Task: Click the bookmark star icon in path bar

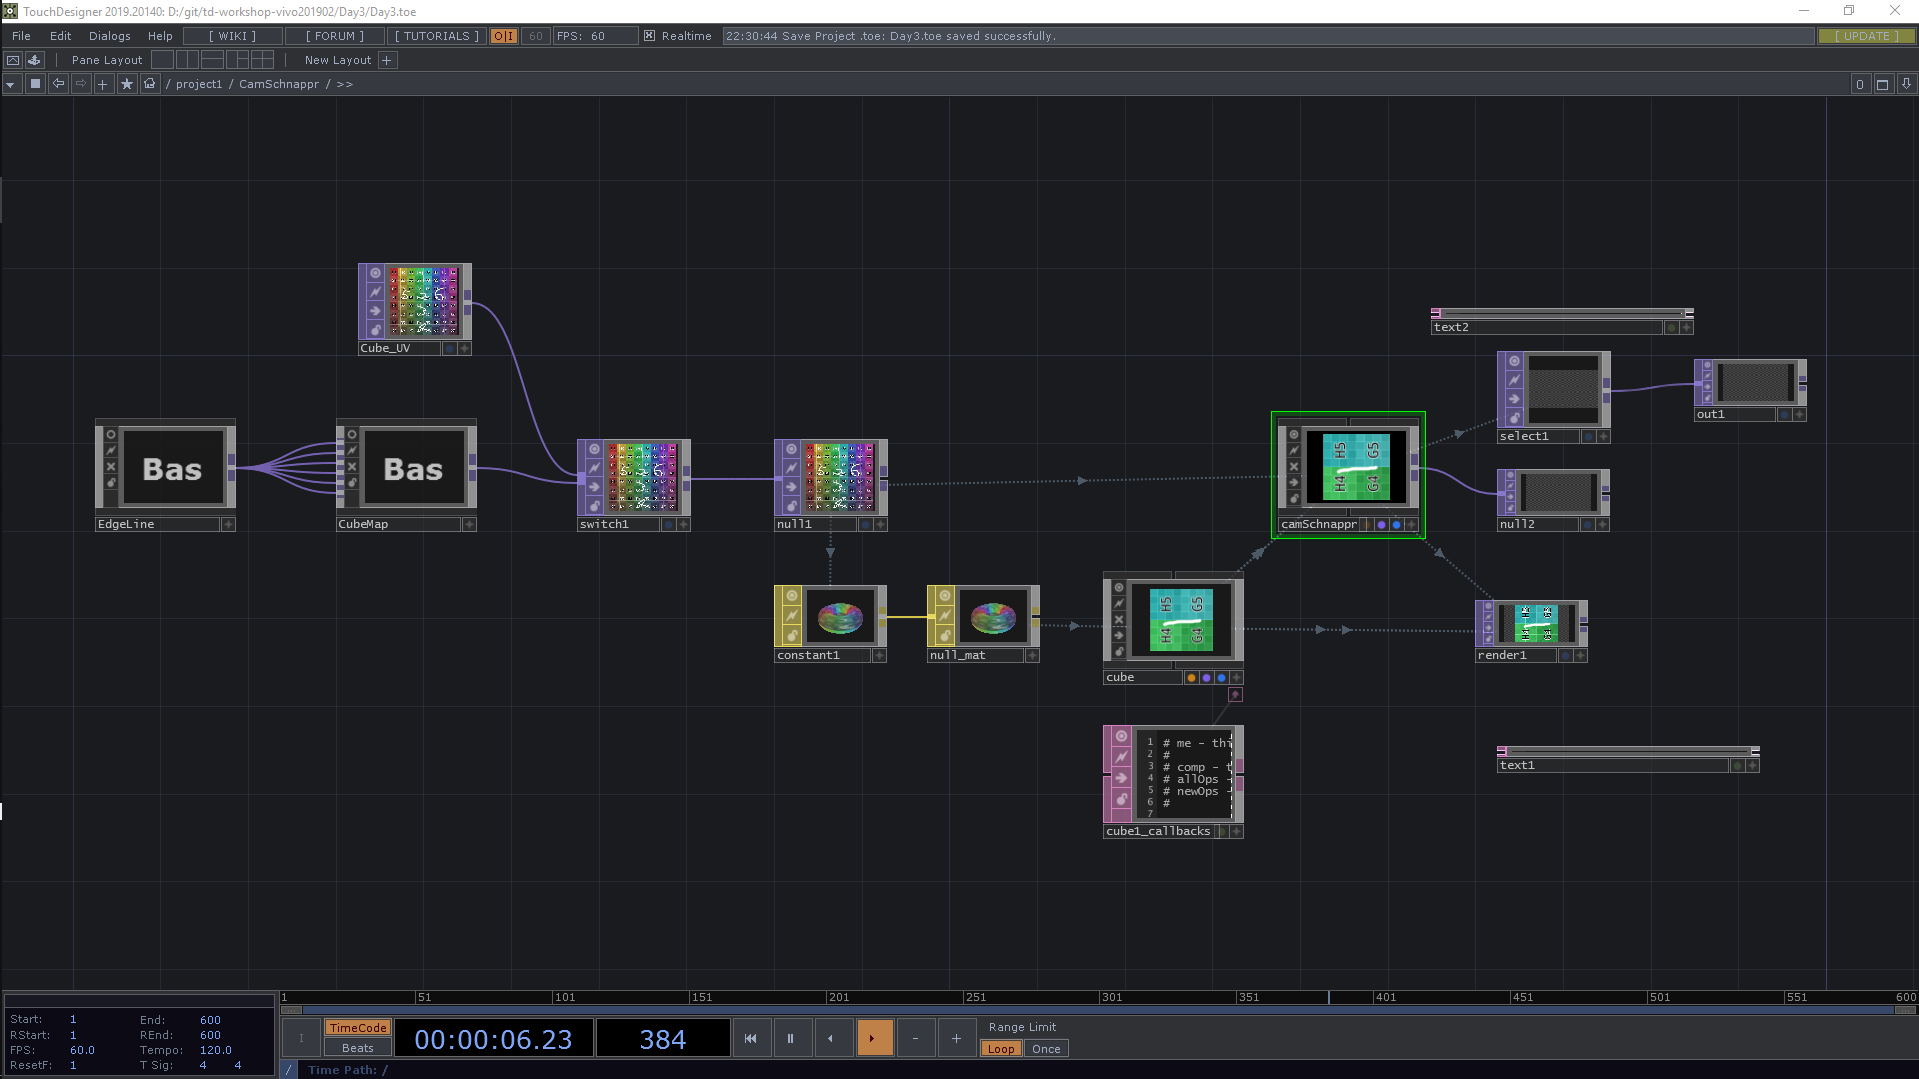Action: click(x=126, y=84)
